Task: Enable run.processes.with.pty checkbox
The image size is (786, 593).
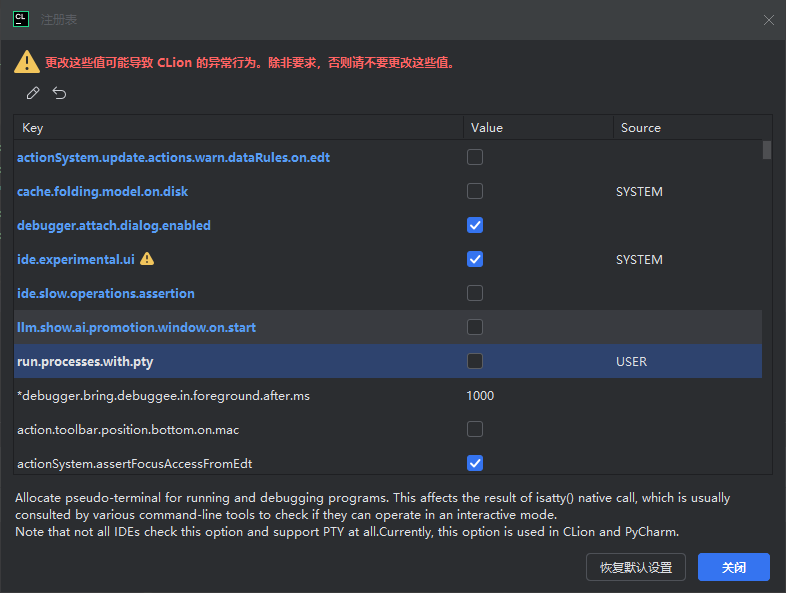Action: tap(475, 361)
